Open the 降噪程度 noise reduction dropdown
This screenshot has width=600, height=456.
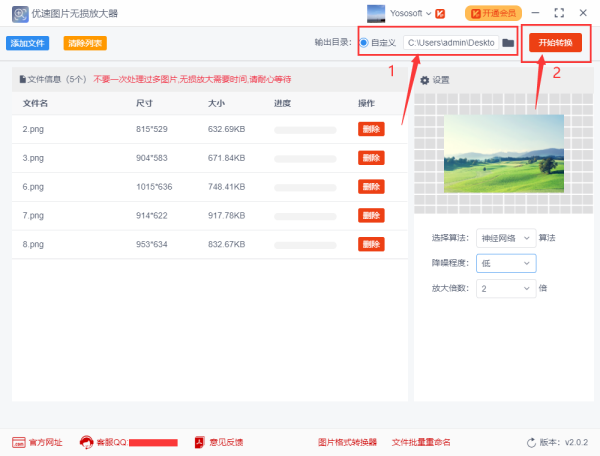tap(505, 263)
